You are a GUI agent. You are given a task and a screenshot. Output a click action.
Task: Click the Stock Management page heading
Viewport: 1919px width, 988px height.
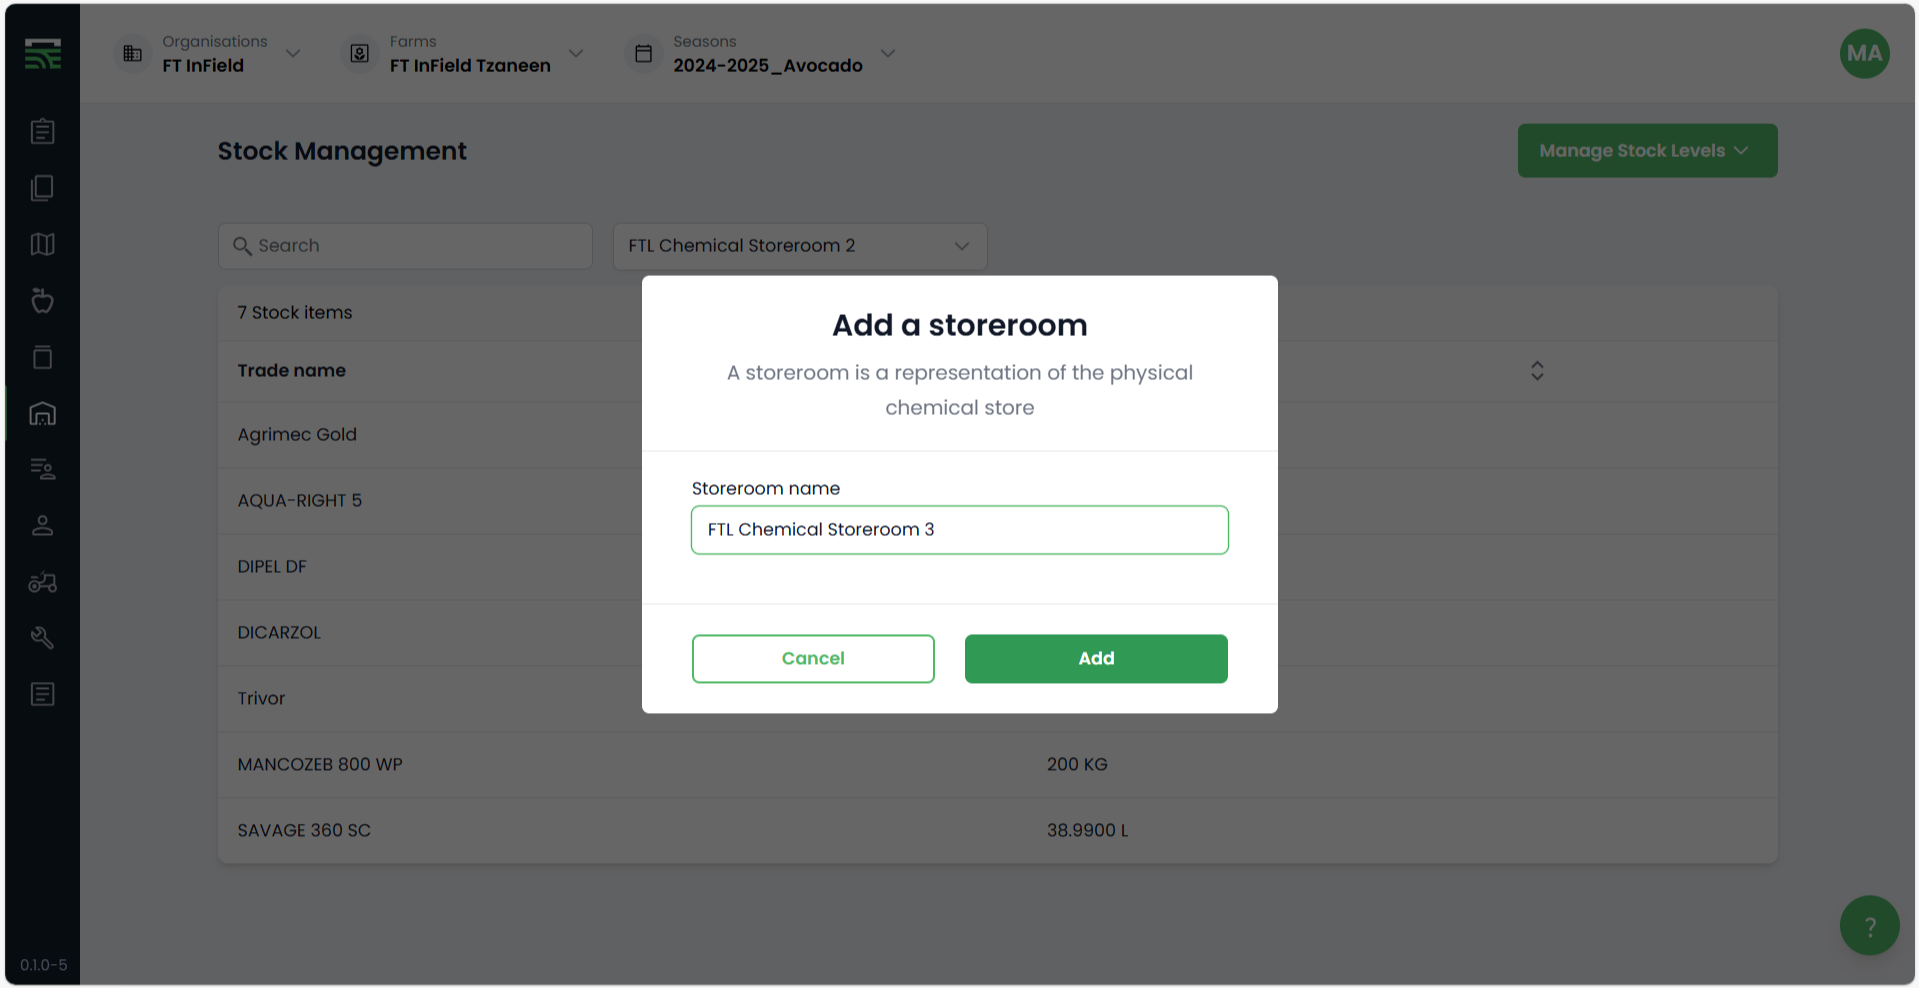[342, 151]
